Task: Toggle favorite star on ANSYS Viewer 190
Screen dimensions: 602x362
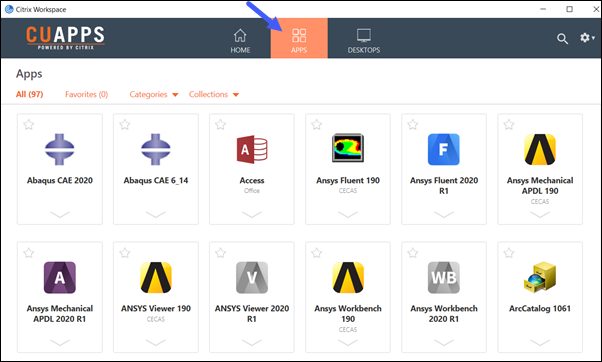Action: pyautogui.click(x=124, y=253)
